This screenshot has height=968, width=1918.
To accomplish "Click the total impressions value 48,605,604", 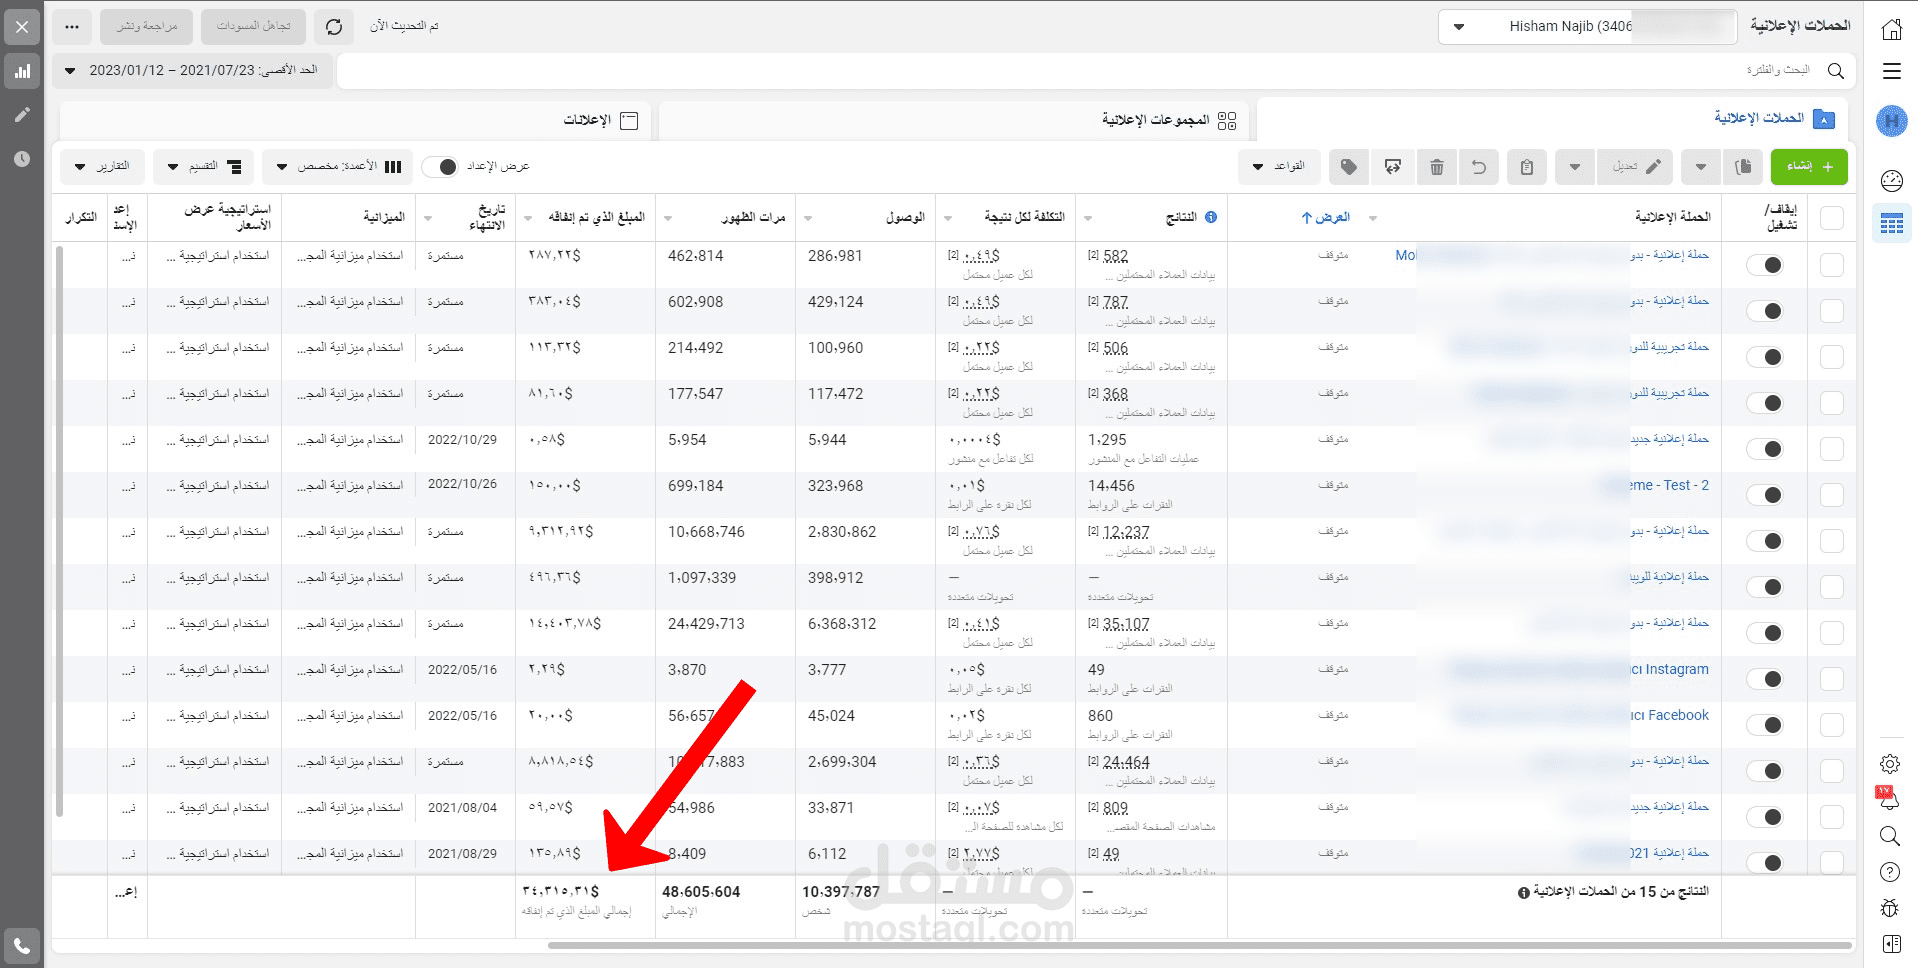I will click(x=701, y=892).
